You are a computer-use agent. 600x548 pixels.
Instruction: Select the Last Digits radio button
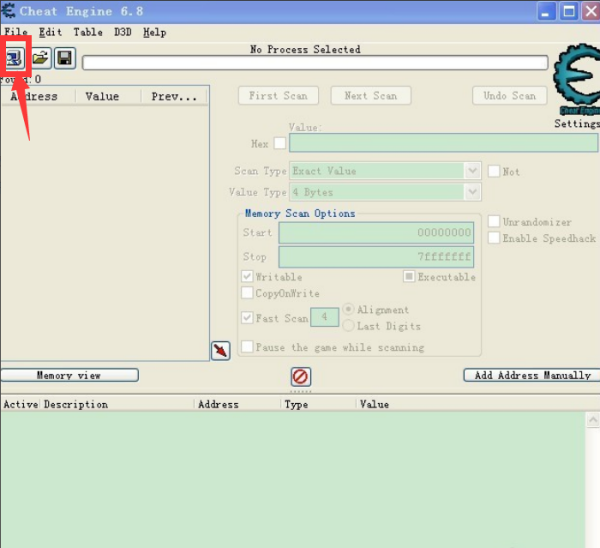[349, 326]
